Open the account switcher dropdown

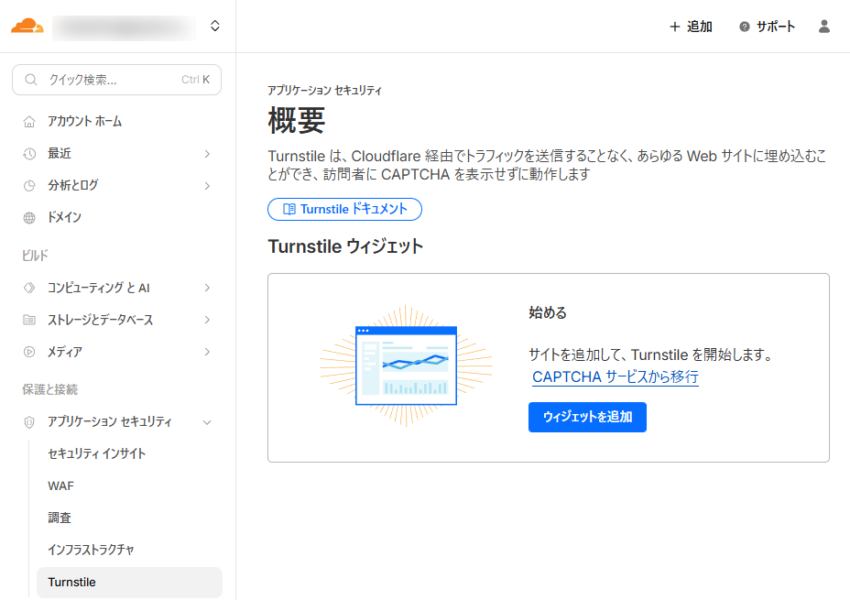click(x=215, y=27)
